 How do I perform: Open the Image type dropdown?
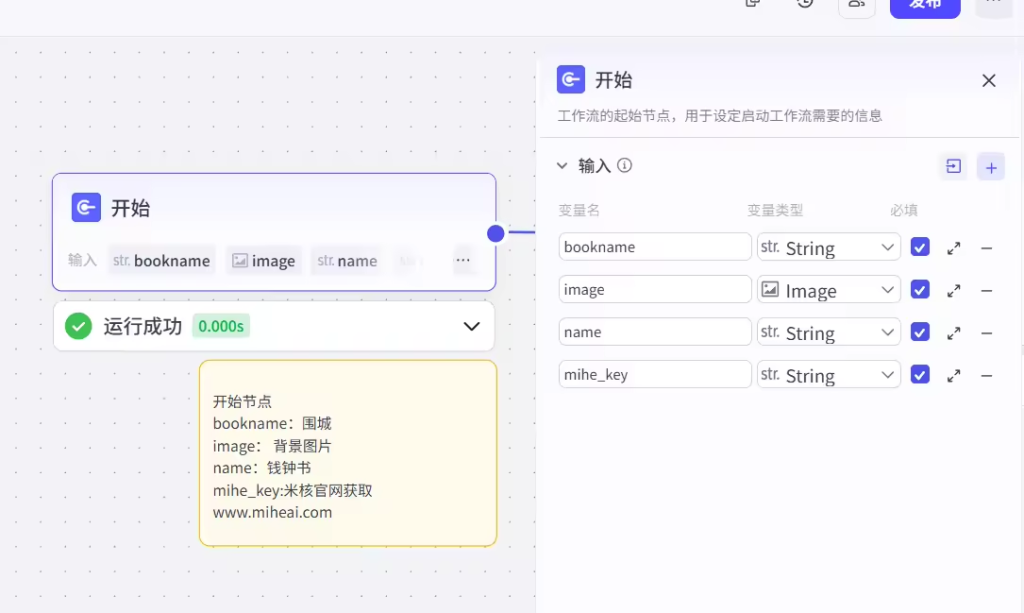click(828, 290)
